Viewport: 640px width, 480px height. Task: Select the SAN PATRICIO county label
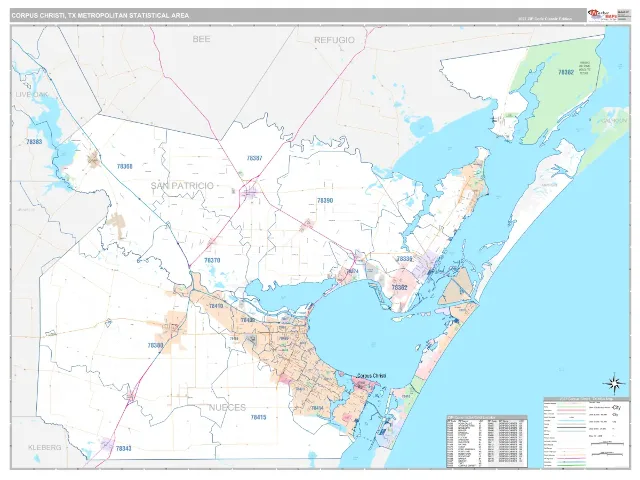pos(182,186)
